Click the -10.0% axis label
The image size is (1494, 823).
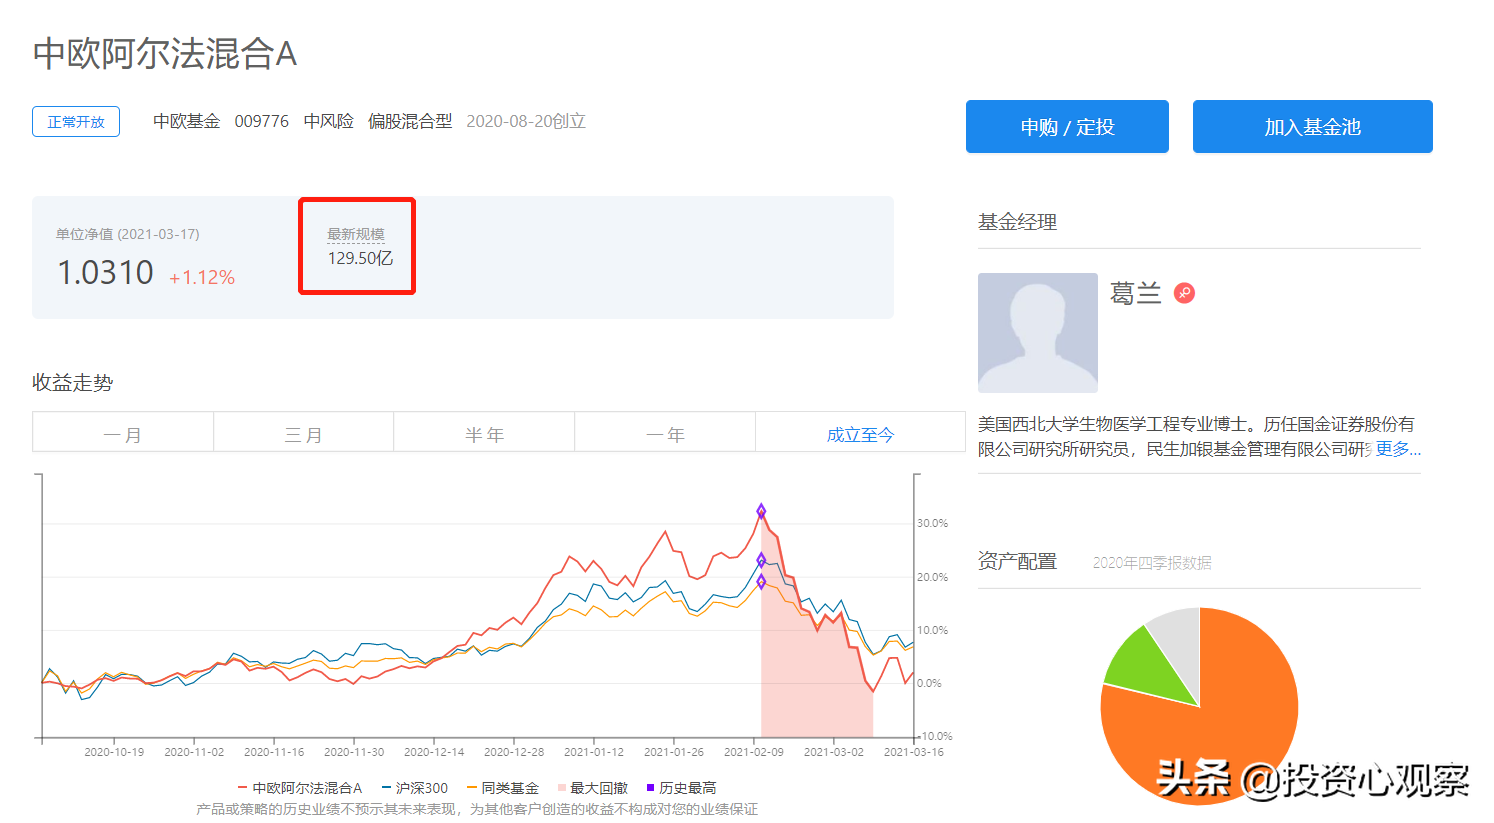click(x=935, y=736)
